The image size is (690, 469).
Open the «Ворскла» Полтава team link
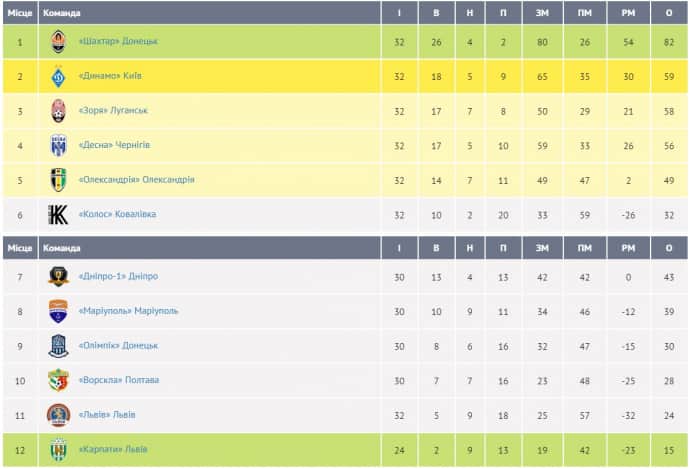(118, 380)
